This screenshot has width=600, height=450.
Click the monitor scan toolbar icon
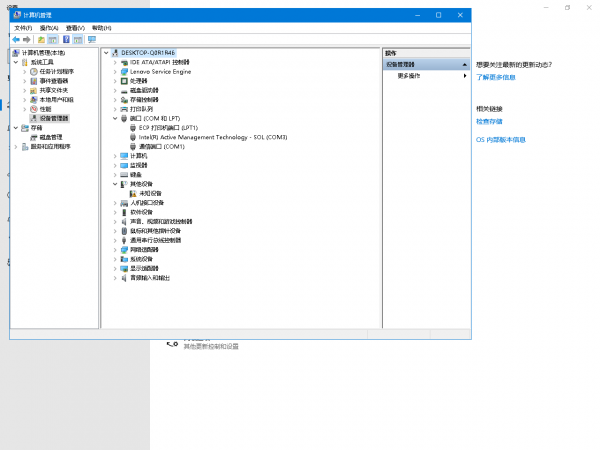[x=92, y=39]
